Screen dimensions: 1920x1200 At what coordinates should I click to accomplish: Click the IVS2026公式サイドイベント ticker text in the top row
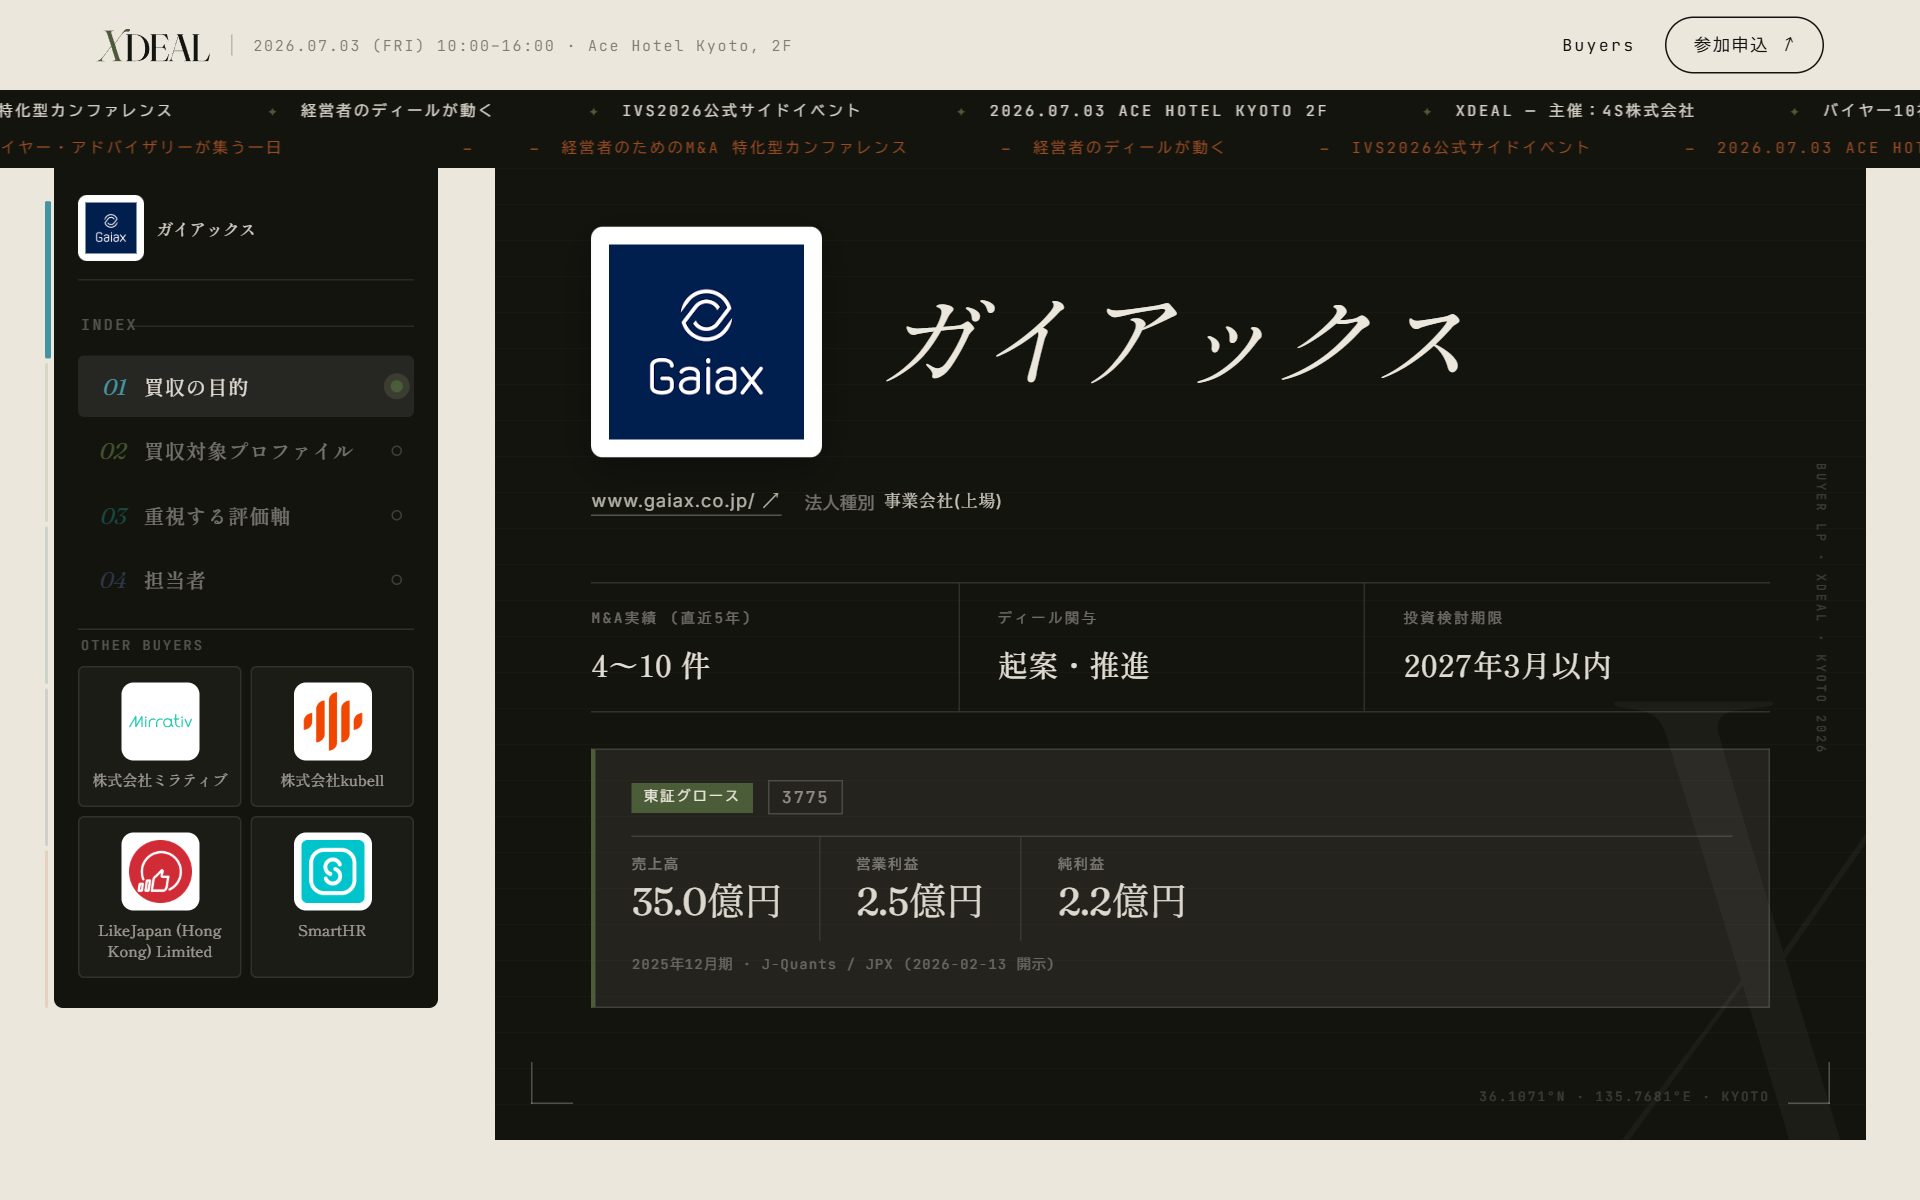click(x=741, y=110)
